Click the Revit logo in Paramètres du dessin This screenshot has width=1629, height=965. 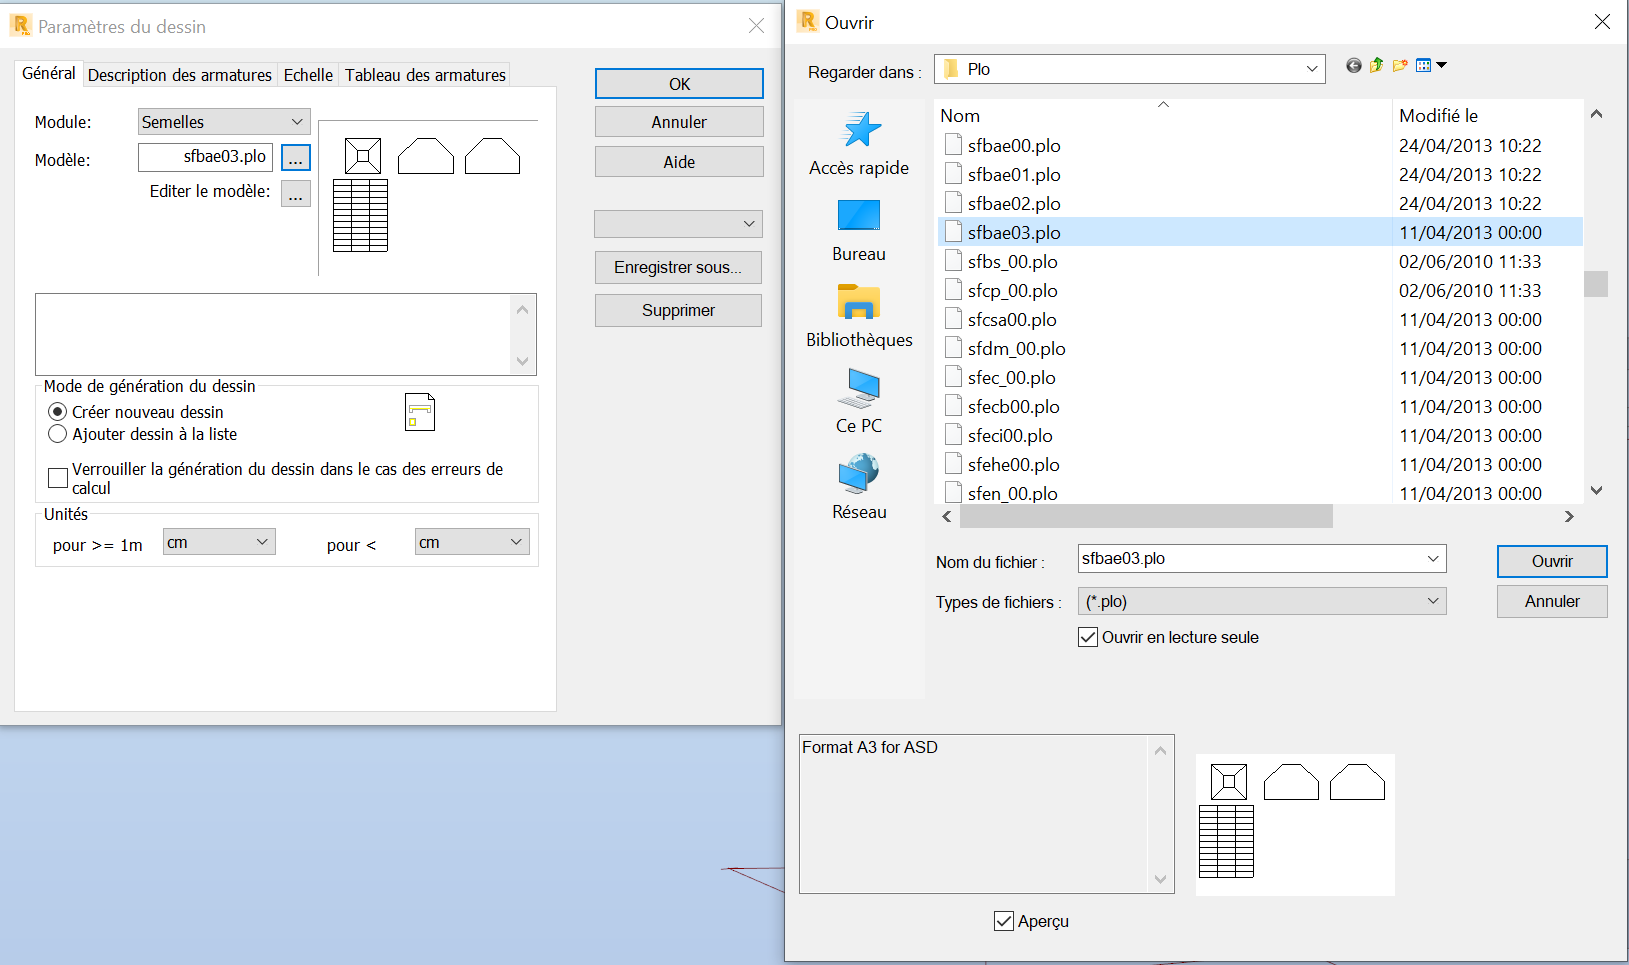pos(20,26)
